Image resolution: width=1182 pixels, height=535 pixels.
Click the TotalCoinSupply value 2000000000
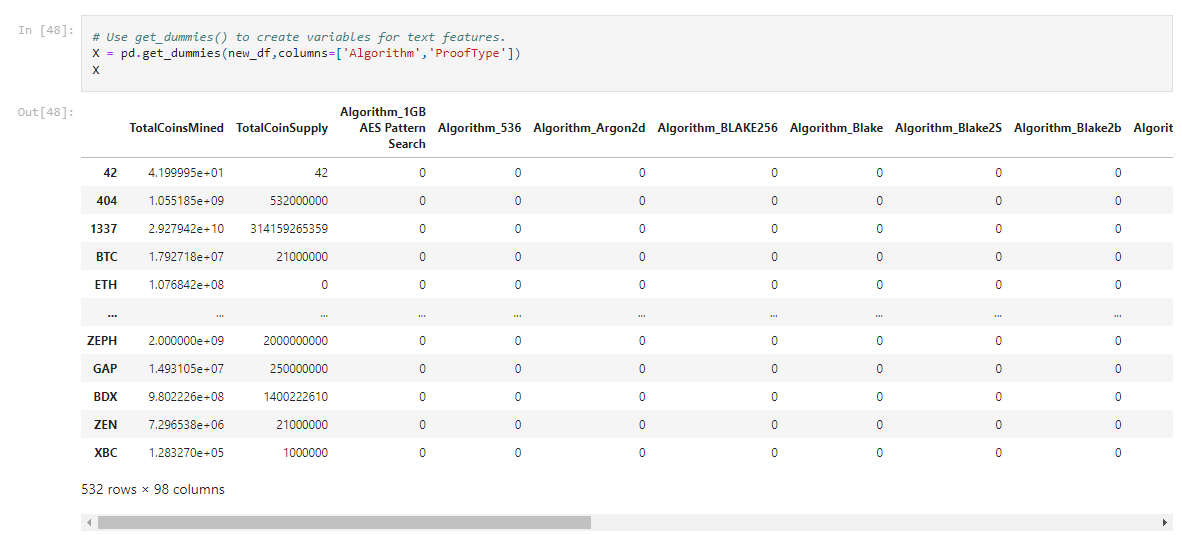point(296,341)
